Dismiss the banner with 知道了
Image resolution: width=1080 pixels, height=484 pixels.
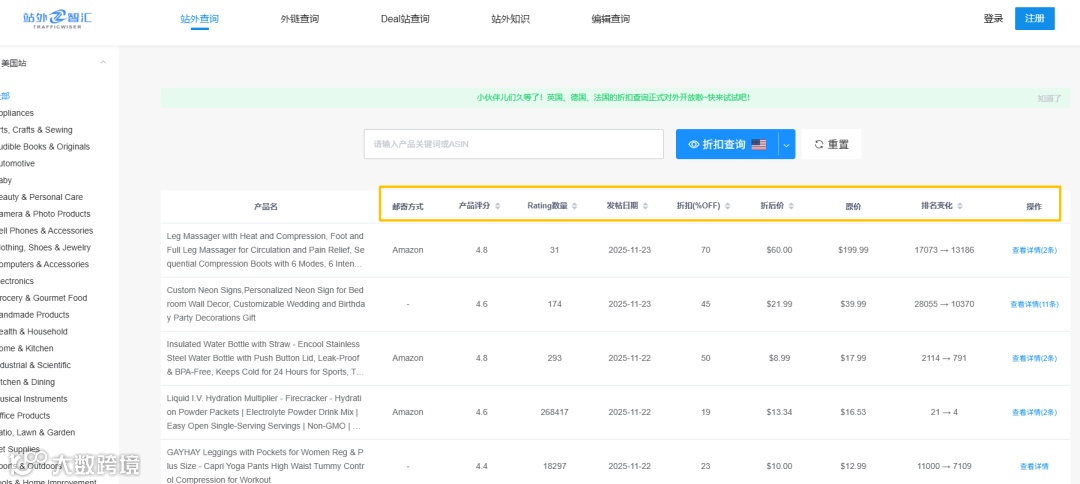tap(1050, 98)
